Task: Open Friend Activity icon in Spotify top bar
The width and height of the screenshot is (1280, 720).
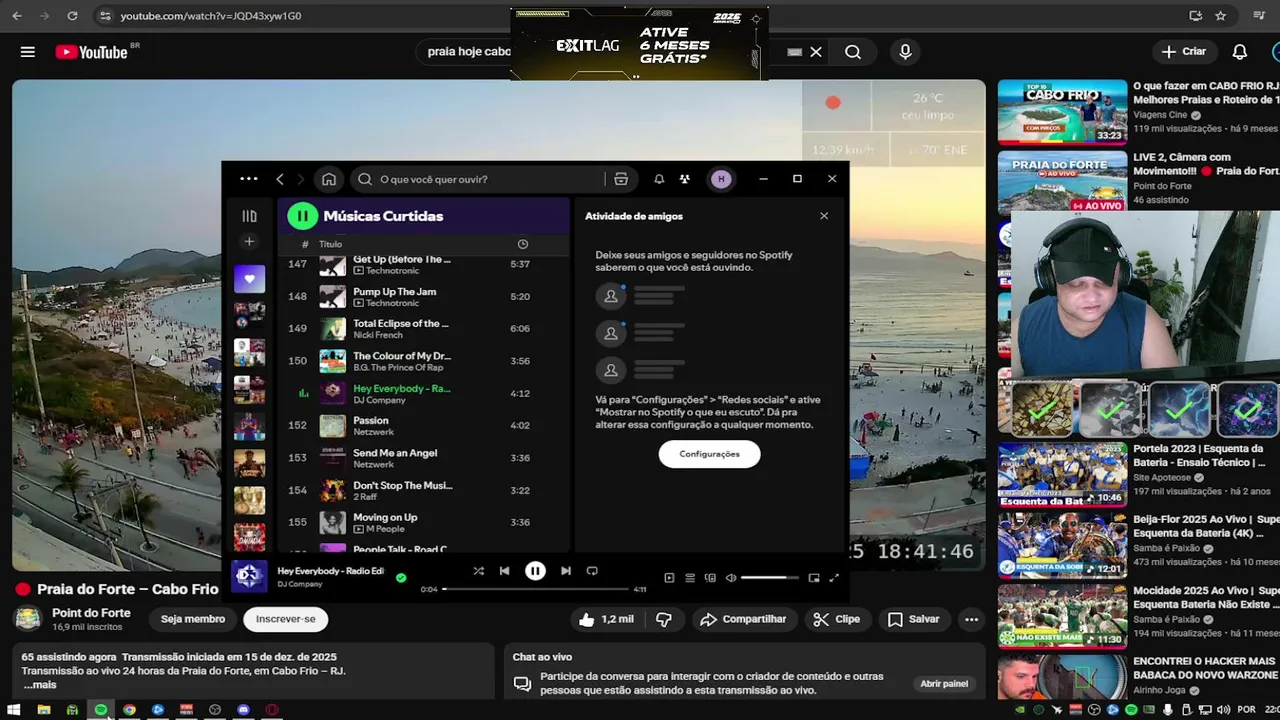Action: [x=684, y=179]
